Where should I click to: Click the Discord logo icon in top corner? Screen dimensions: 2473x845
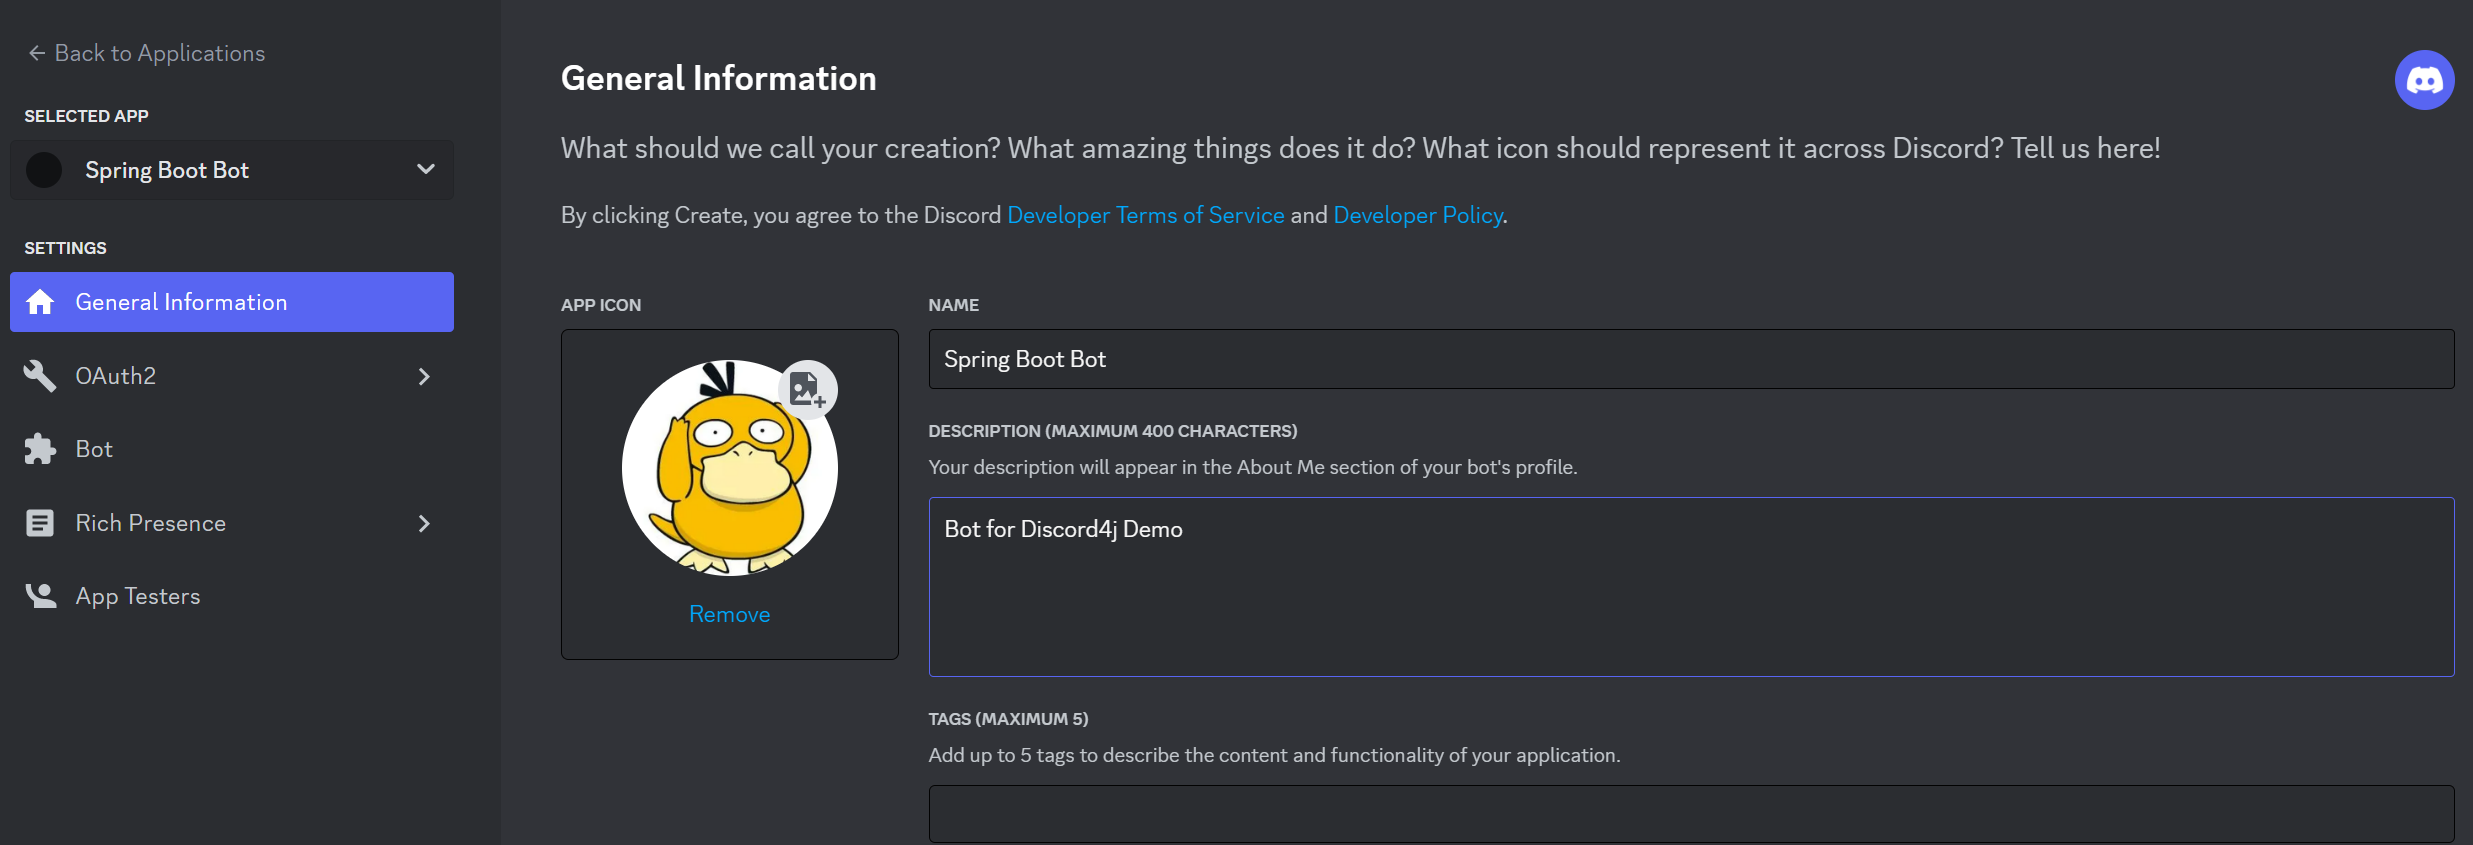point(2424,80)
